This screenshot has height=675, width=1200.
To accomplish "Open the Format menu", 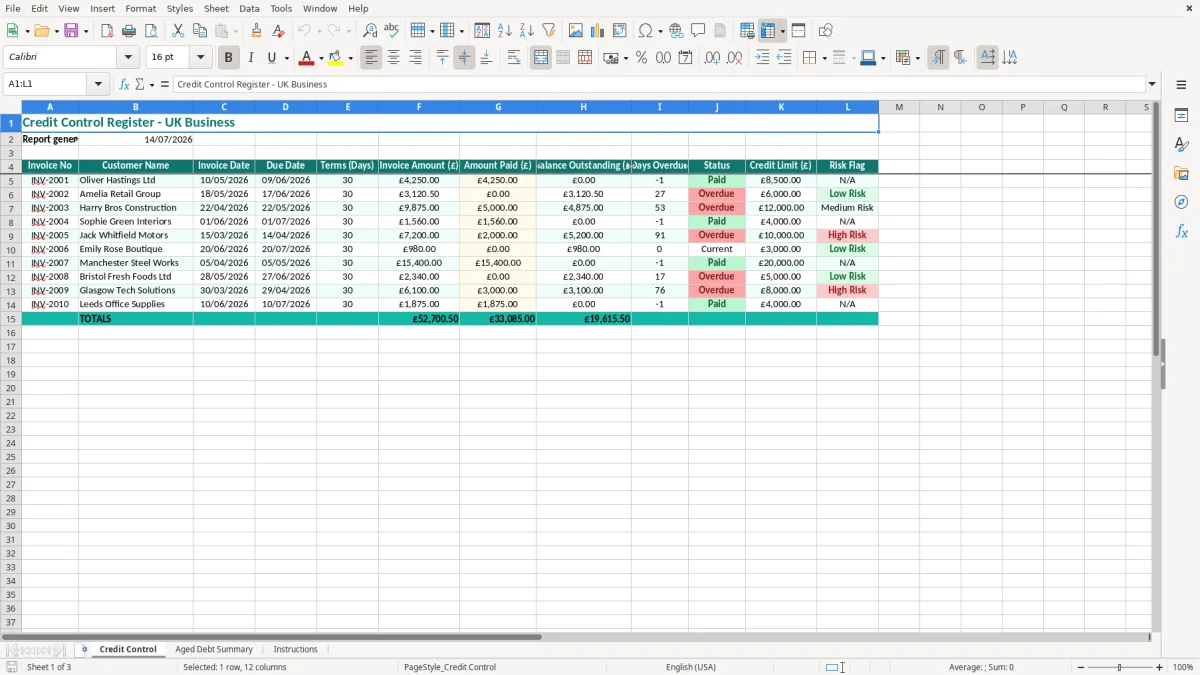I will pos(140,8).
